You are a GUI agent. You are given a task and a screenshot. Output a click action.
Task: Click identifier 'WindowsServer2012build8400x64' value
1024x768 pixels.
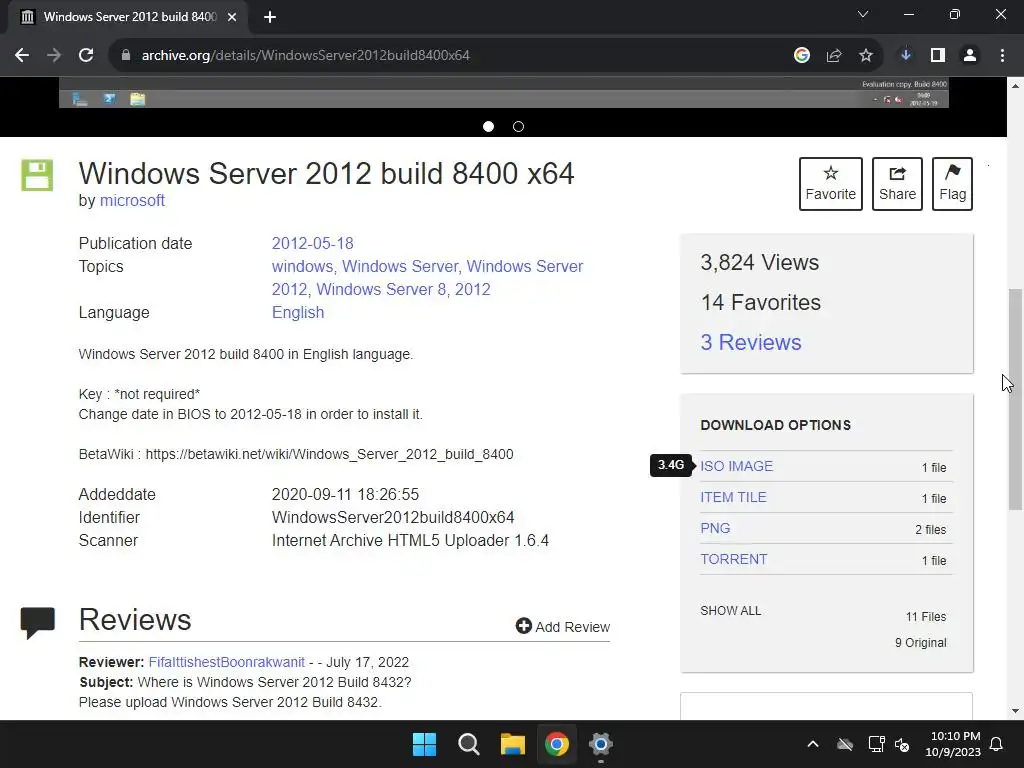tap(393, 518)
